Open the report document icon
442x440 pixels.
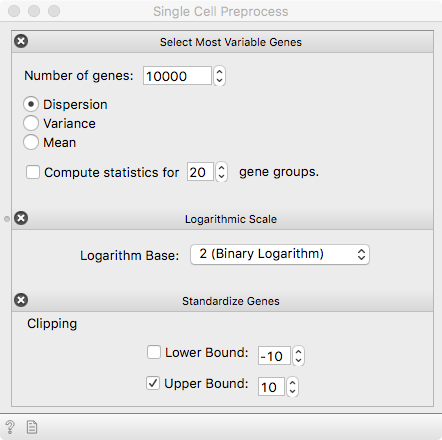(32, 427)
